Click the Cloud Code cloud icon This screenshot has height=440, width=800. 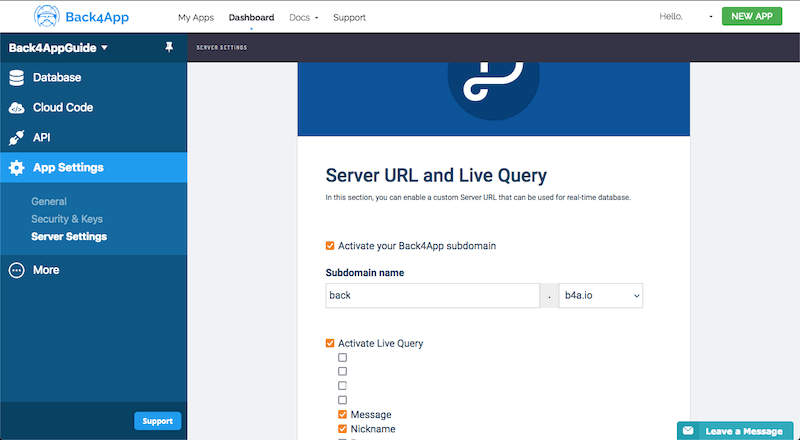(x=16, y=108)
